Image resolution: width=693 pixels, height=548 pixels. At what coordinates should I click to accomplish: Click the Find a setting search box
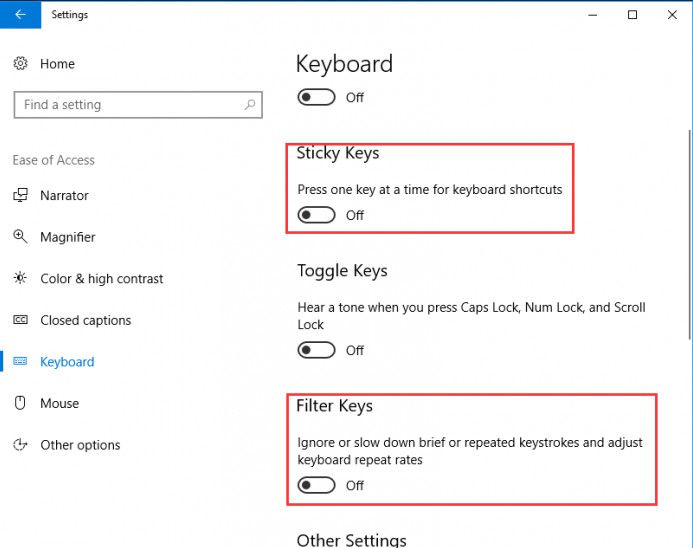[x=138, y=105]
